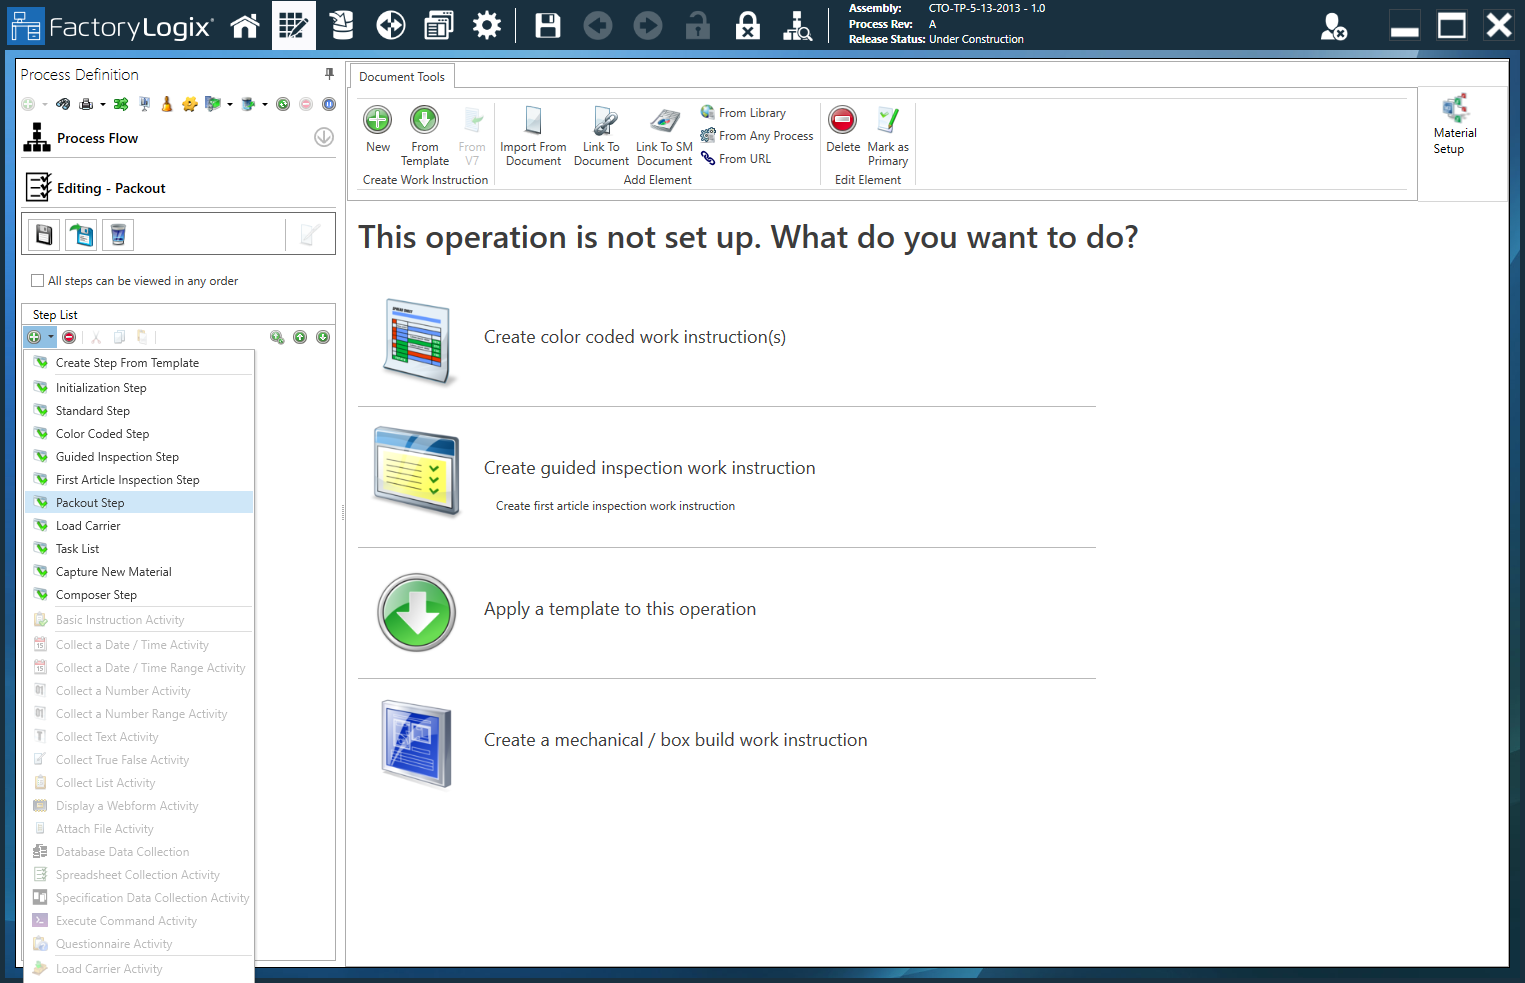Open the add step dropdown arrow
The height and width of the screenshot is (983, 1525).
point(51,337)
